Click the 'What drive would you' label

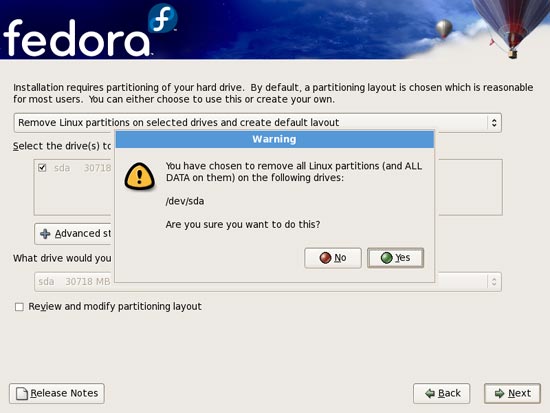[x=62, y=259]
